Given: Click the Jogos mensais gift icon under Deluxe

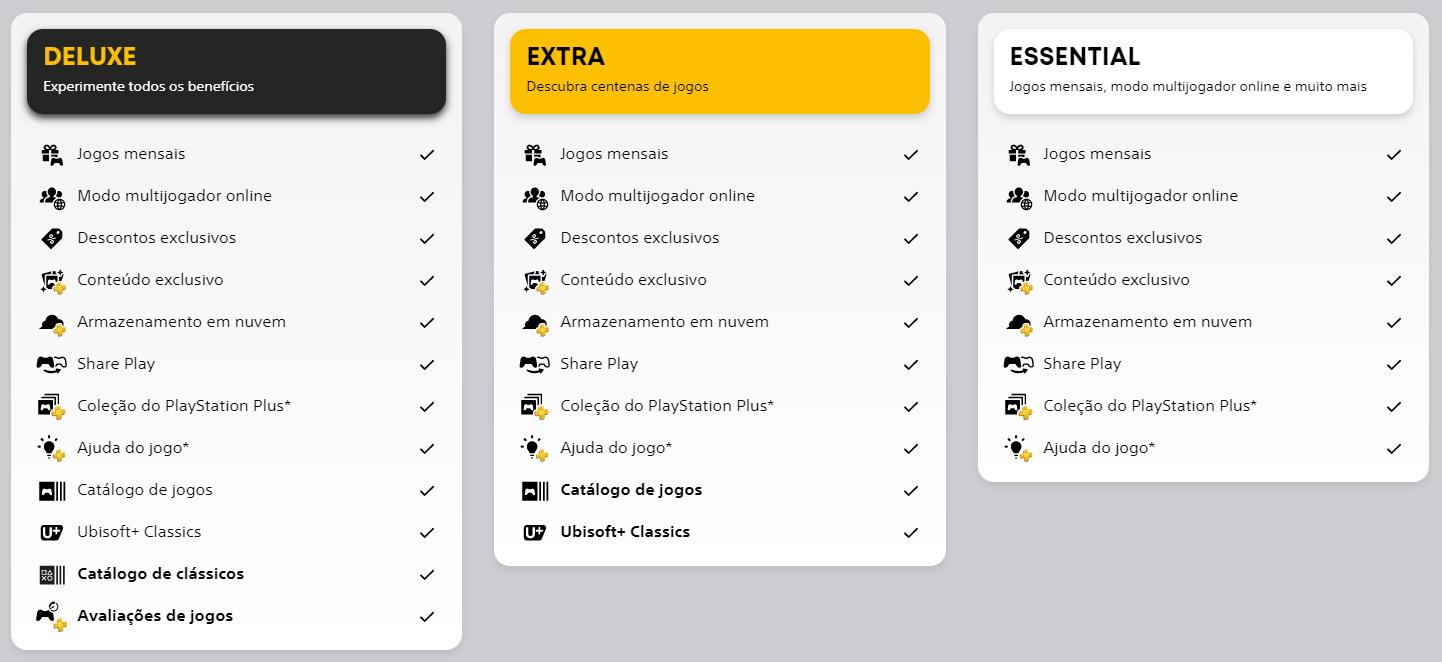Looking at the screenshot, I should (52, 155).
